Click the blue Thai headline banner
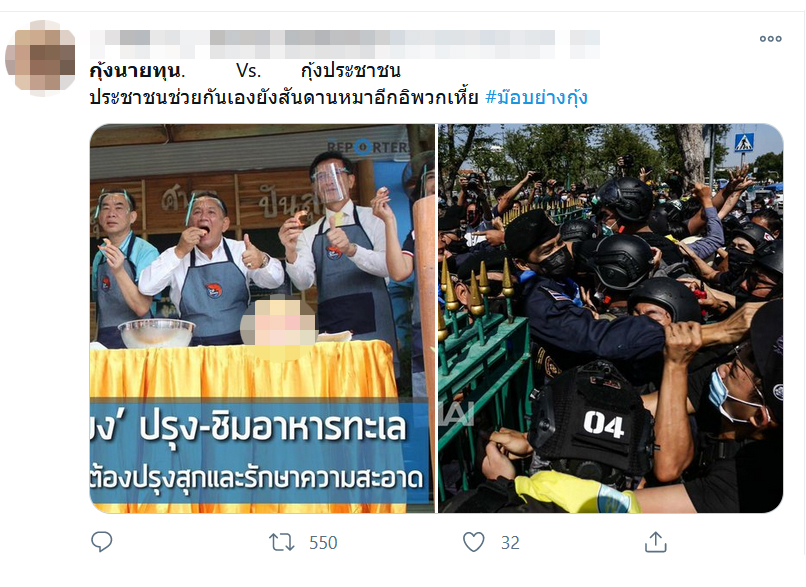Viewport: 806px width, 587px height. [259, 451]
